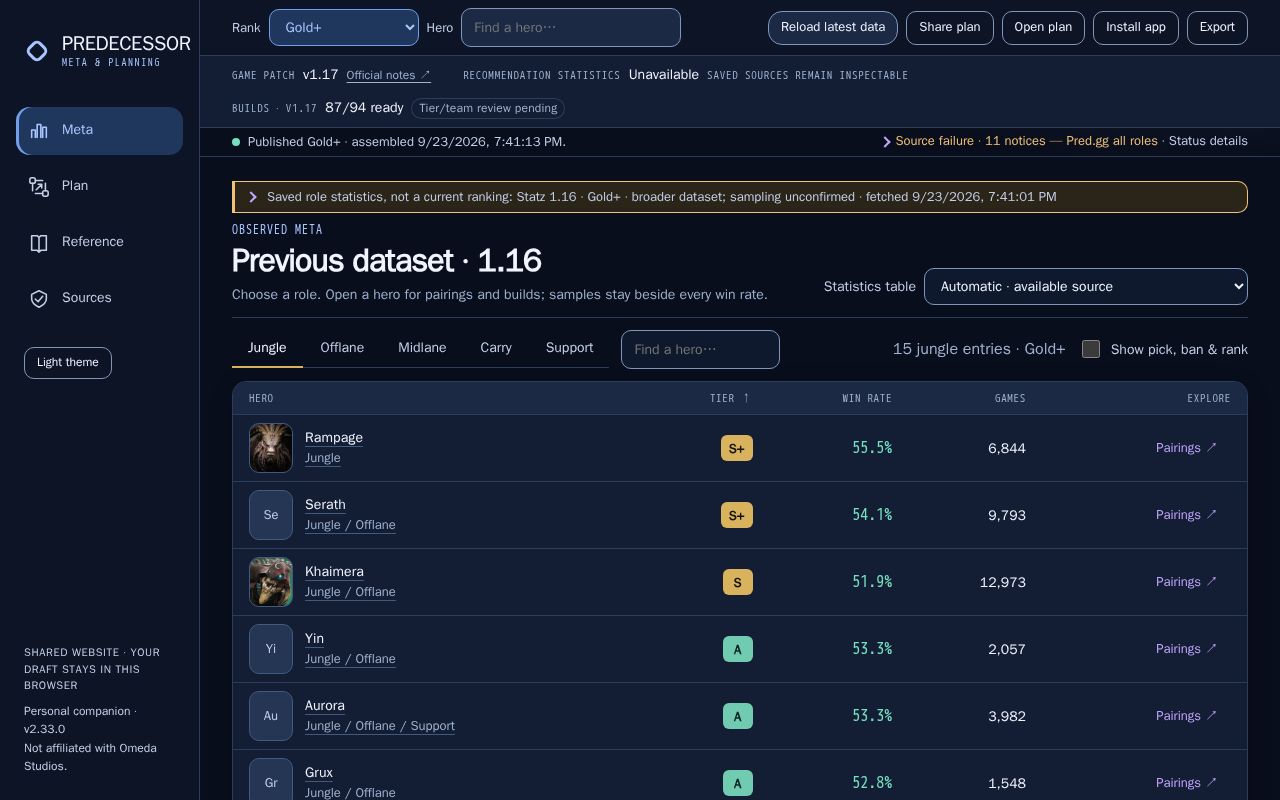Screen dimensions: 1280x800
Task: Click the Open plan button
Action: 1043,28
